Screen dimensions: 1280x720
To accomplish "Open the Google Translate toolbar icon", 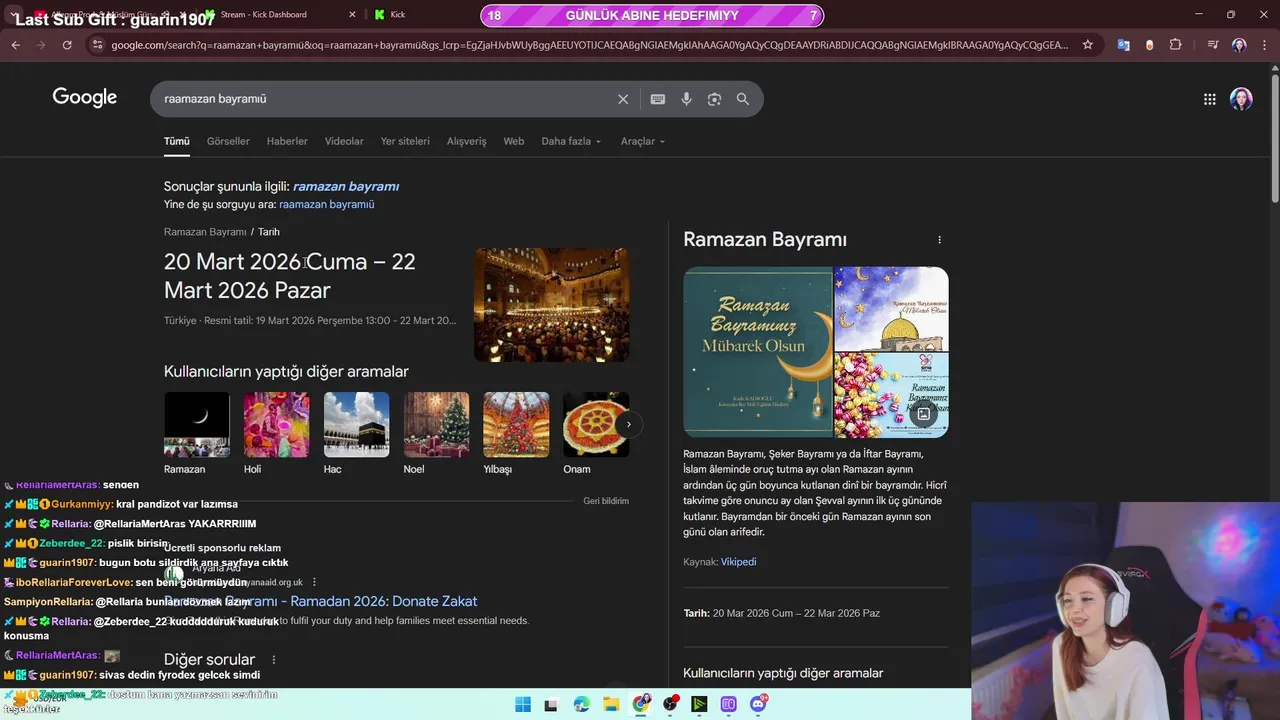I will [x=1124, y=45].
